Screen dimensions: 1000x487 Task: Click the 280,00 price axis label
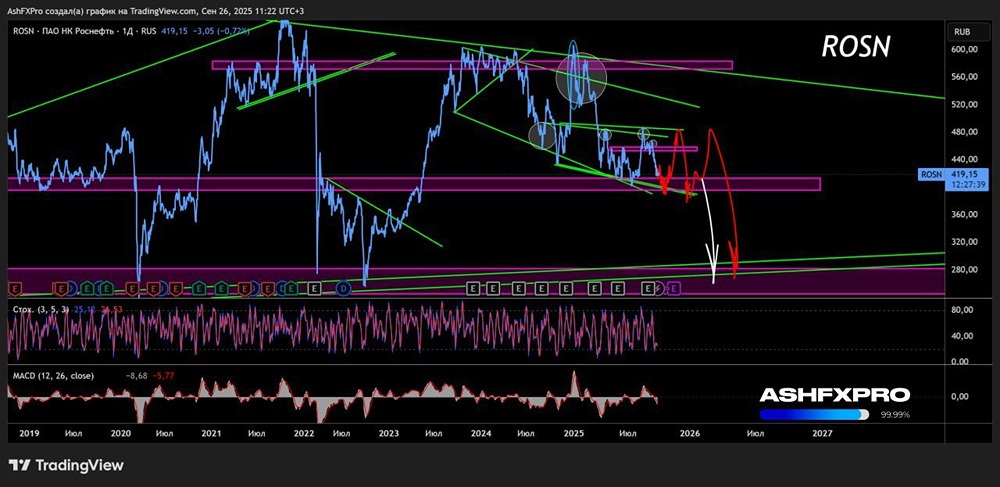[x=962, y=270]
